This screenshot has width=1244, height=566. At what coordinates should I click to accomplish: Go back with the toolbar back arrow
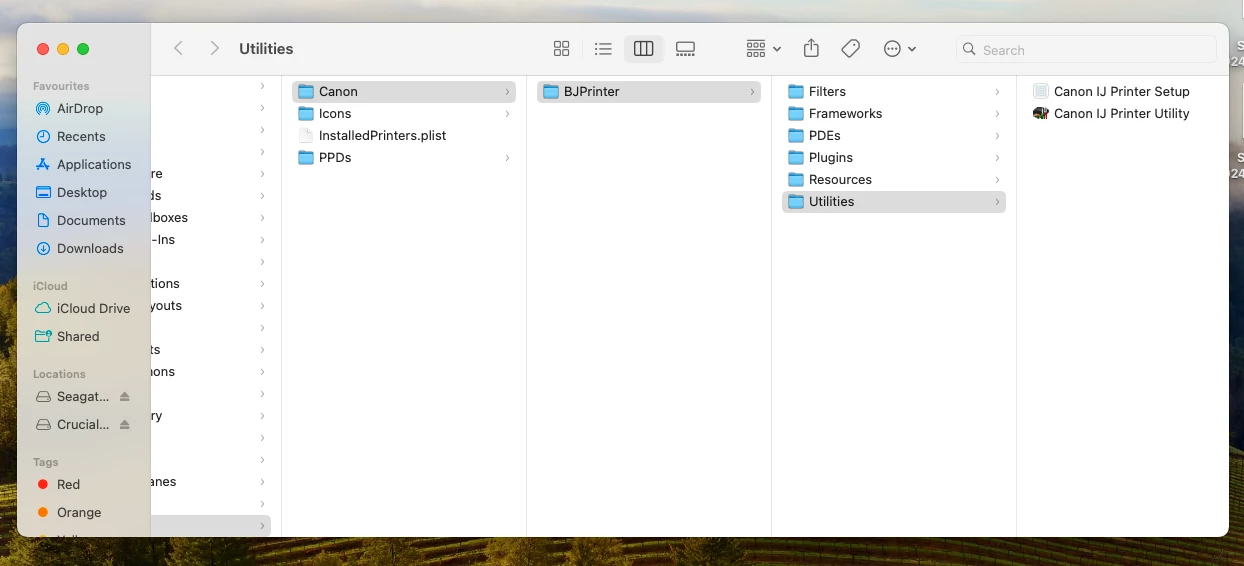tap(178, 48)
